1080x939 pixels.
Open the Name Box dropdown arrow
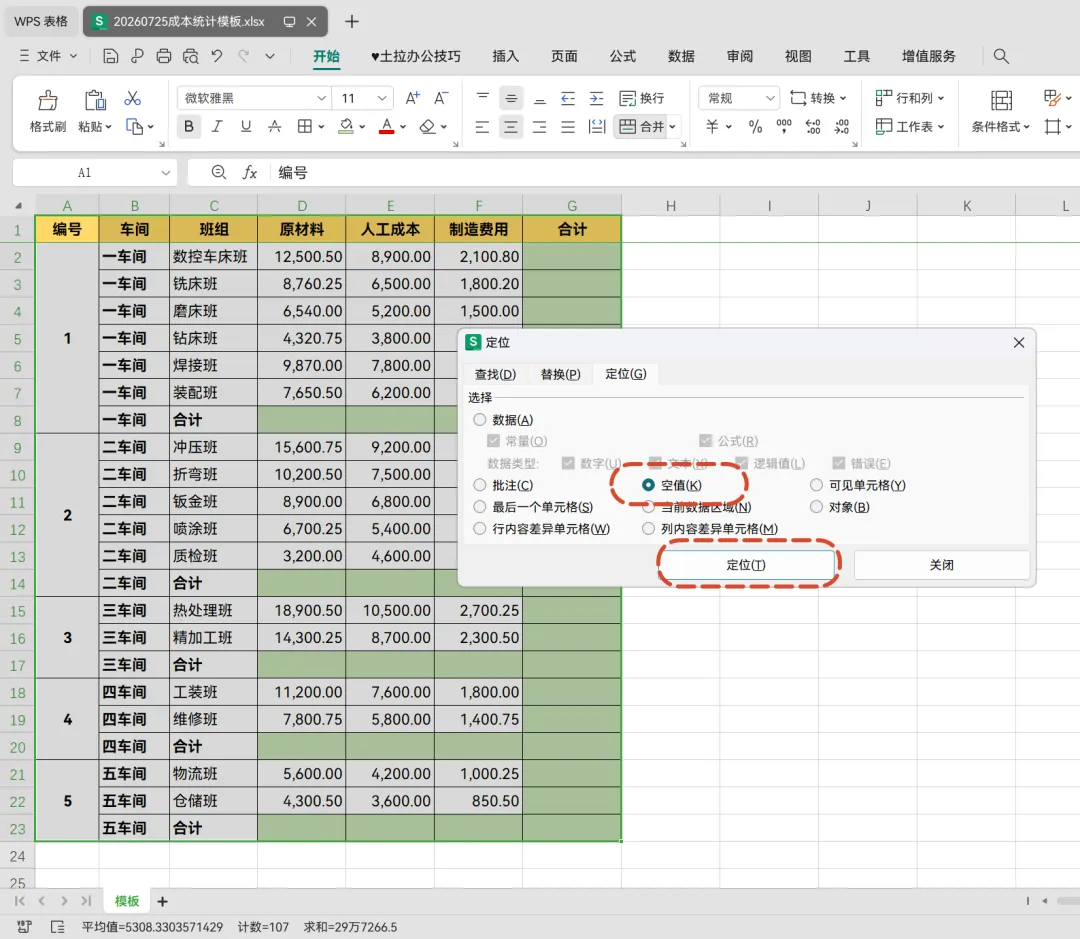tap(165, 173)
